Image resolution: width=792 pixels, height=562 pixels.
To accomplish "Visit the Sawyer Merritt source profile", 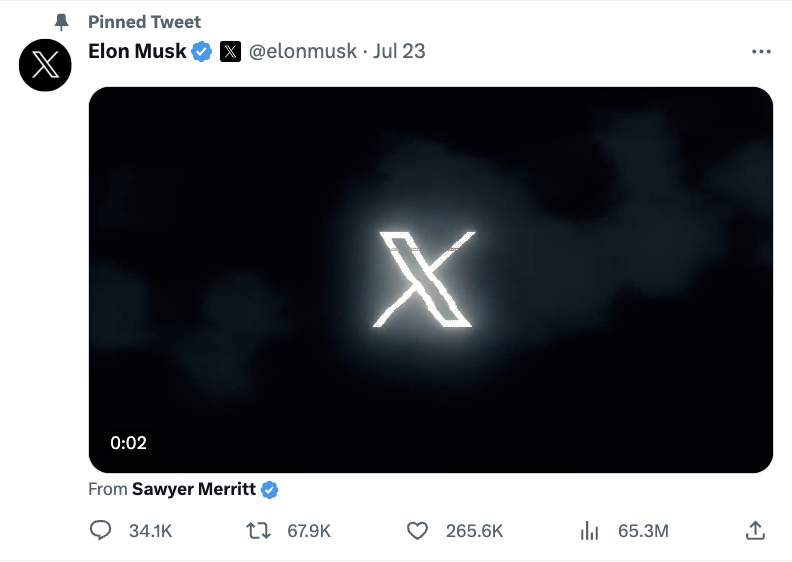I will 194,489.
